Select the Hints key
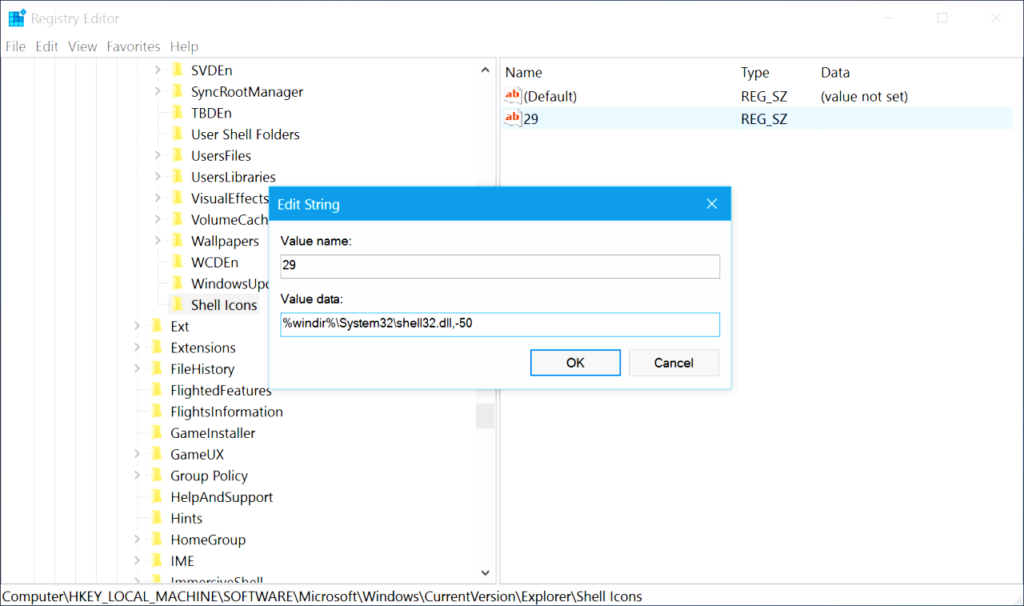Viewport: 1024px width, 606px height. click(x=186, y=518)
